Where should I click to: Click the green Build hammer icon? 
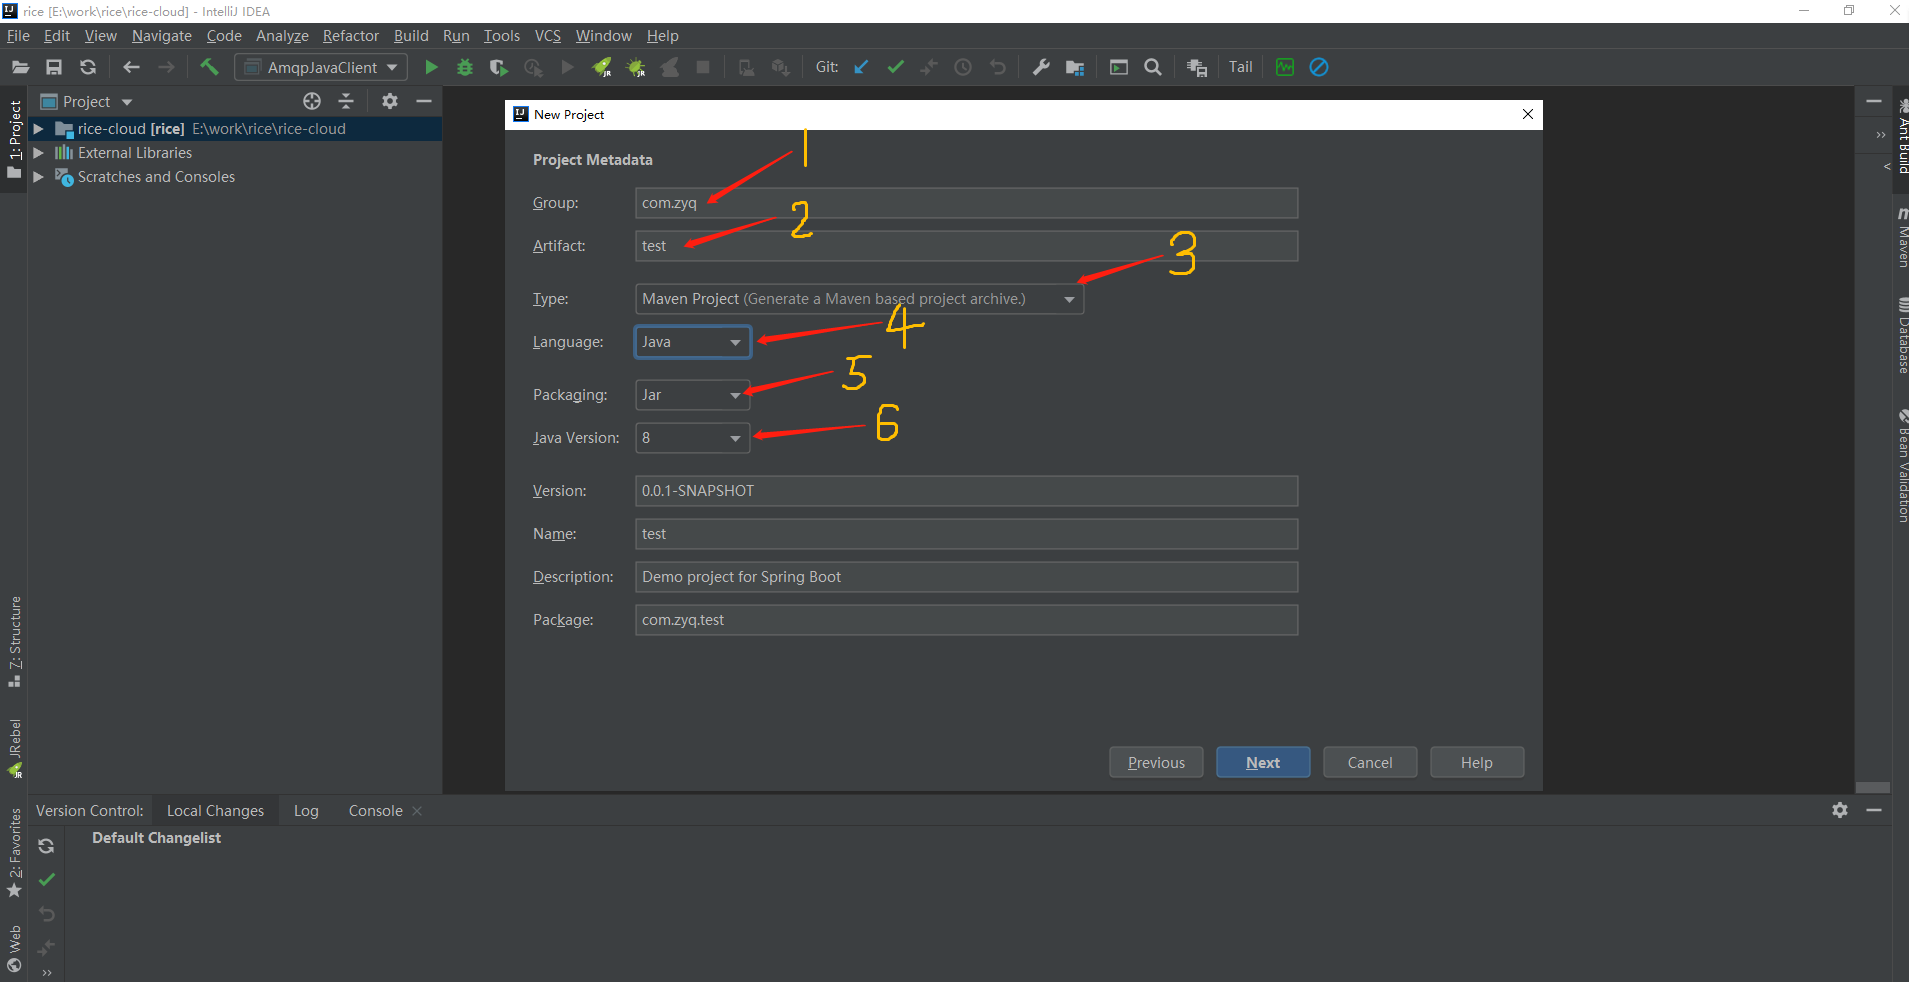click(x=209, y=67)
